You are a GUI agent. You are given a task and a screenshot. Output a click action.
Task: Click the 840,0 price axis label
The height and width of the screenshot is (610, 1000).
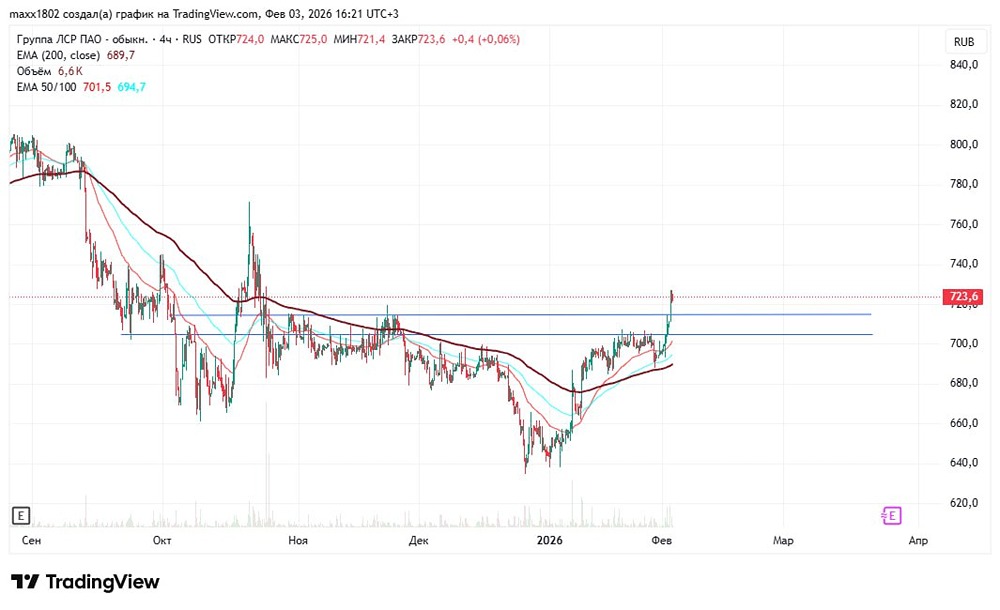[x=964, y=64]
